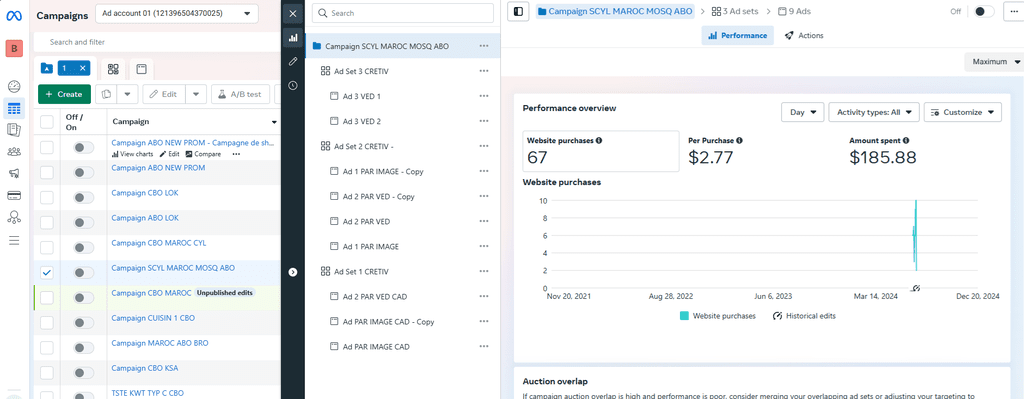
Task: Open the Ad account 01 dropdown
Action: (x=176, y=13)
